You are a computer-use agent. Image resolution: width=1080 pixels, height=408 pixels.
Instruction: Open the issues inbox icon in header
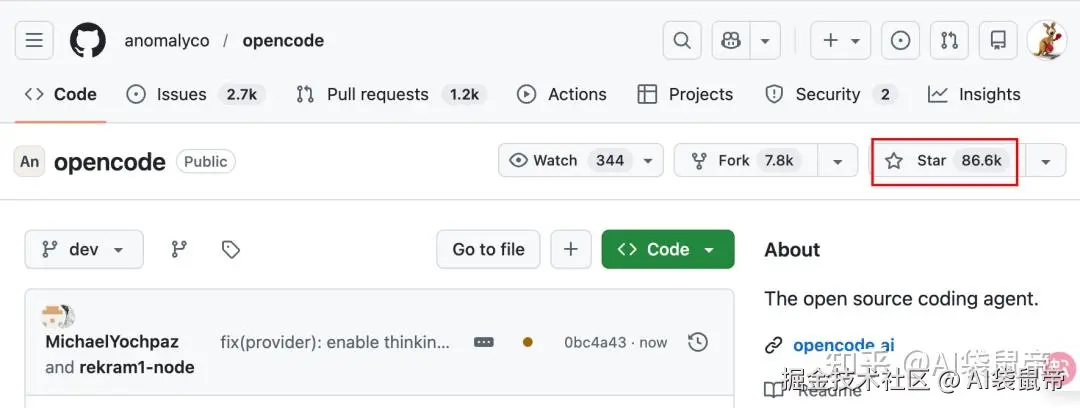click(x=900, y=41)
